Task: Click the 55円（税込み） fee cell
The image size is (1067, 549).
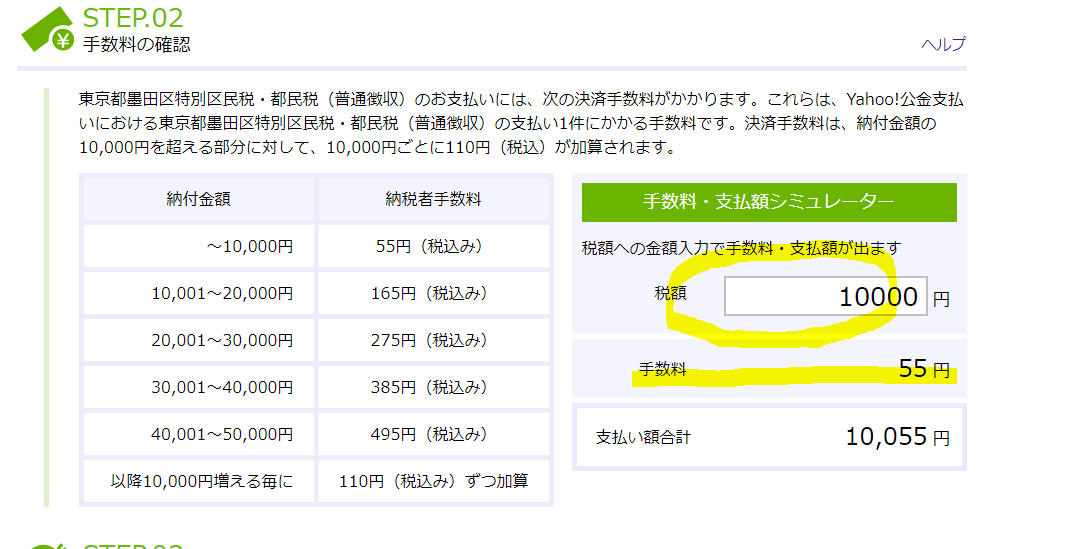Action: tap(433, 246)
